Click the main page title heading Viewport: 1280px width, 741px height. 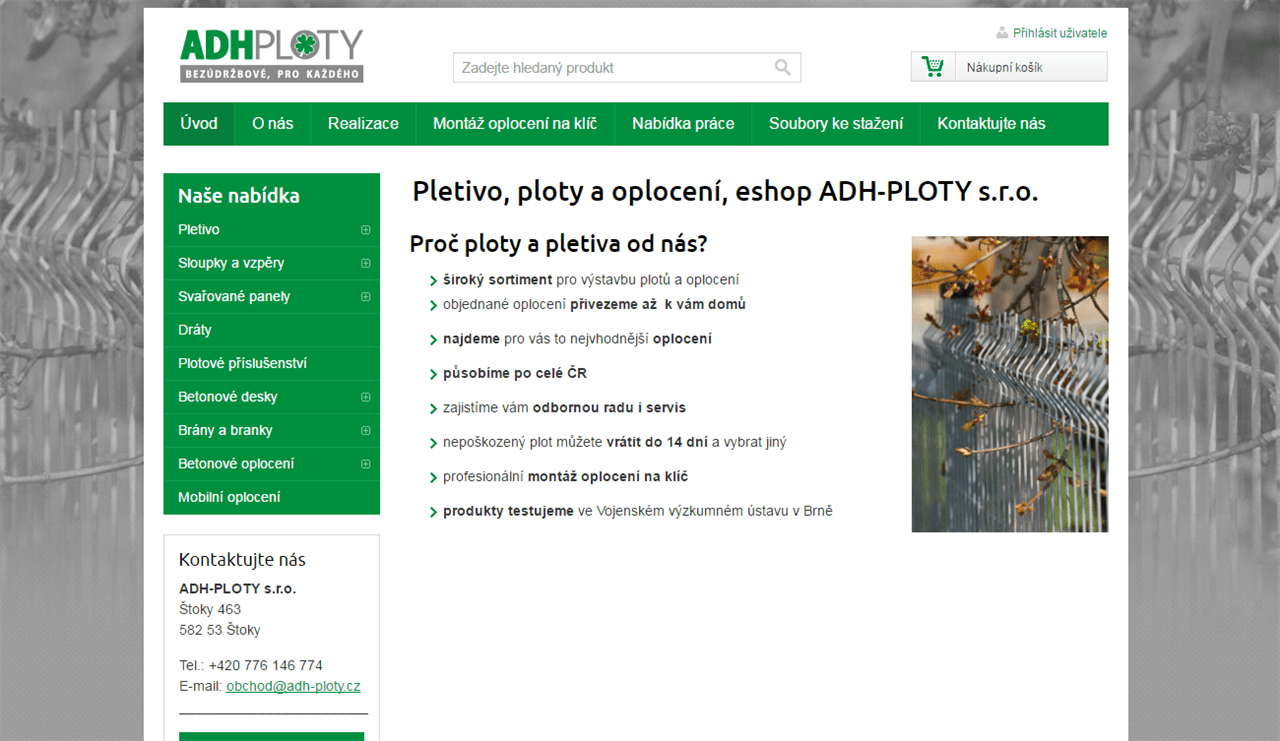pyautogui.click(x=725, y=192)
